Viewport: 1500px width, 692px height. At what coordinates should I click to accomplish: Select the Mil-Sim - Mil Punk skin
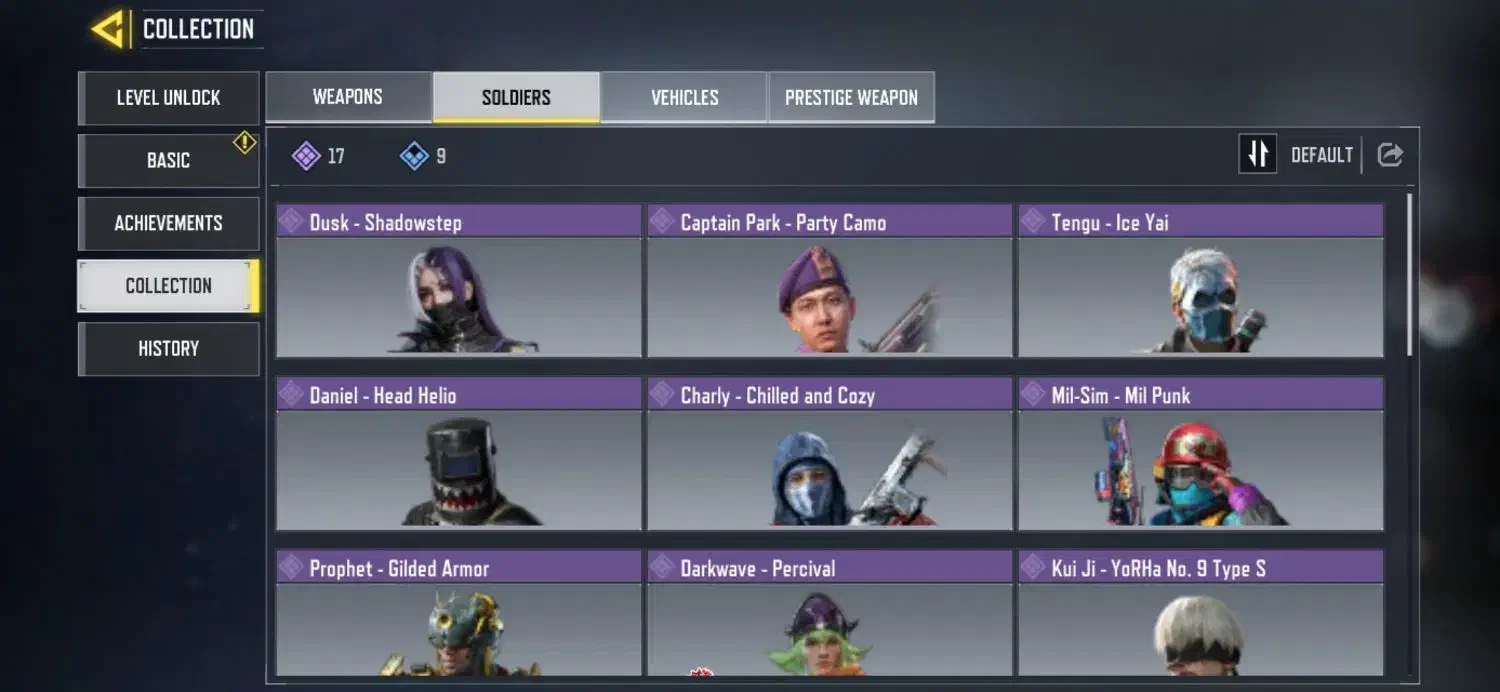point(1201,454)
